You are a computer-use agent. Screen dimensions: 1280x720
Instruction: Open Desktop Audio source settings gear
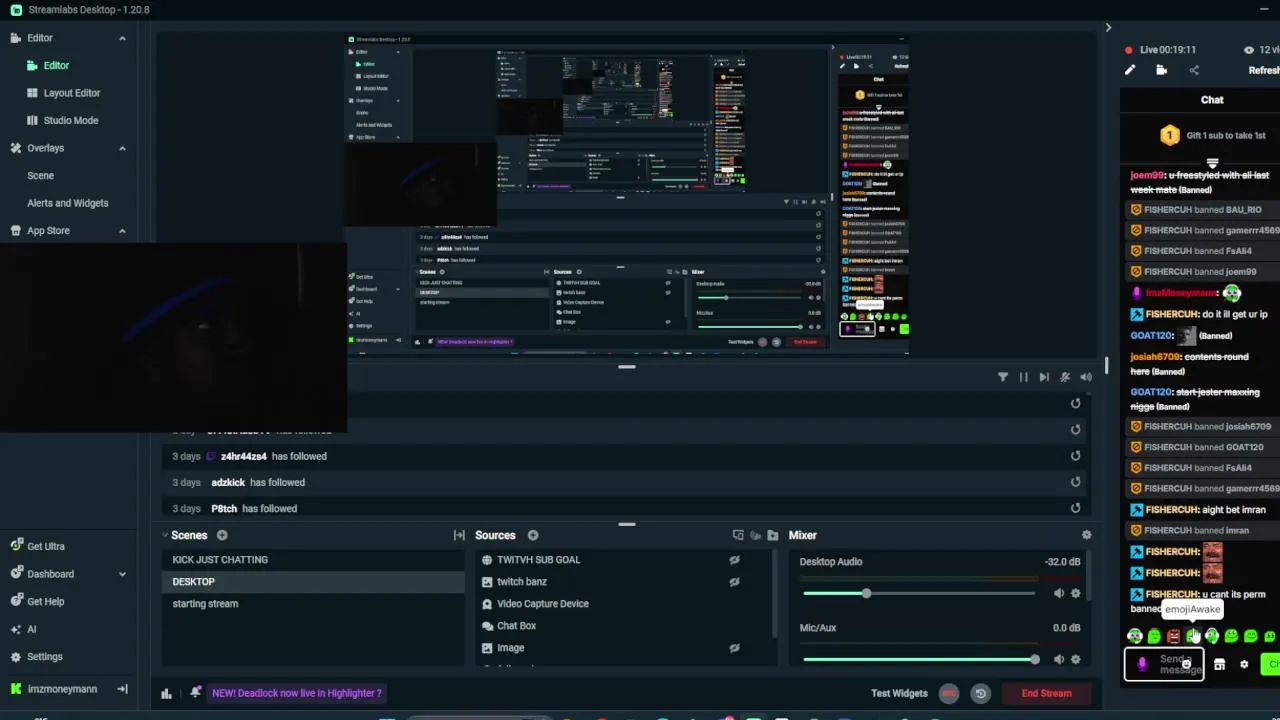[x=1076, y=593]
